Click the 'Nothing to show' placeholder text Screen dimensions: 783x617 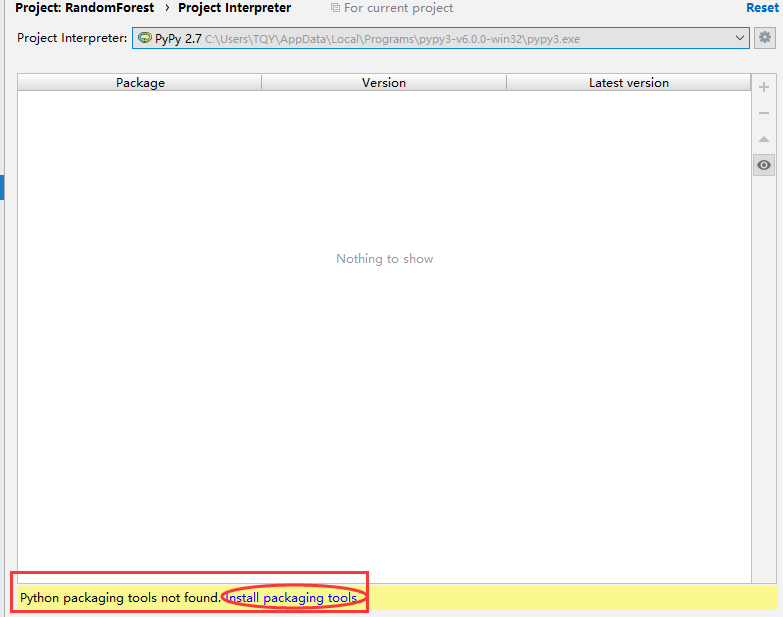pyautogui.click(x=385, y=259)
